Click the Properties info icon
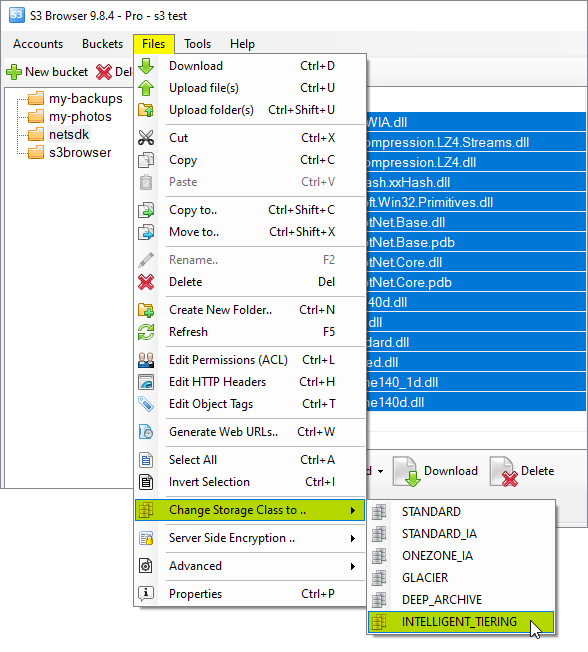This screenshot has width=588, height=652. pos(146,594)
